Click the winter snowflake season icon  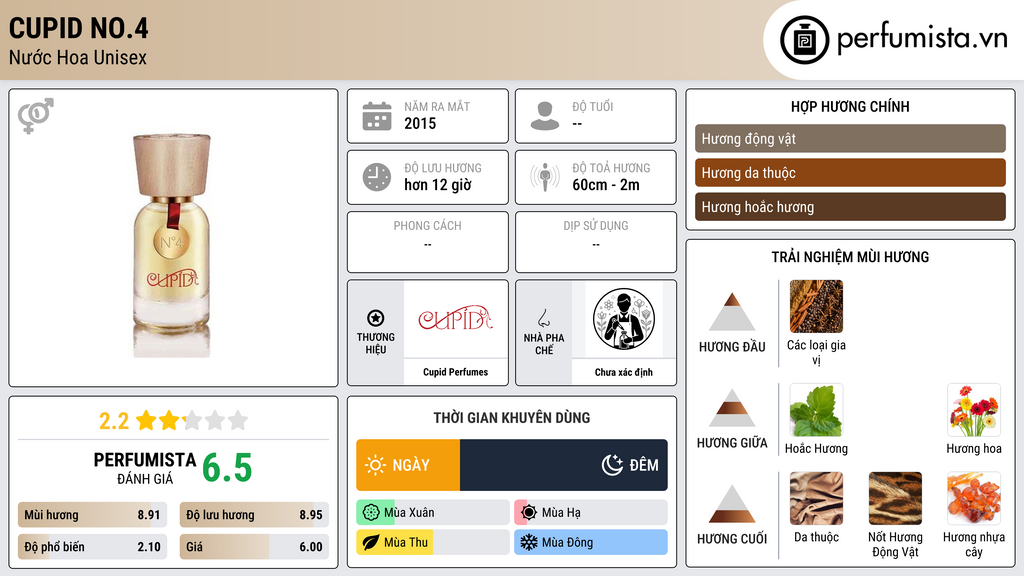(529, 542)
